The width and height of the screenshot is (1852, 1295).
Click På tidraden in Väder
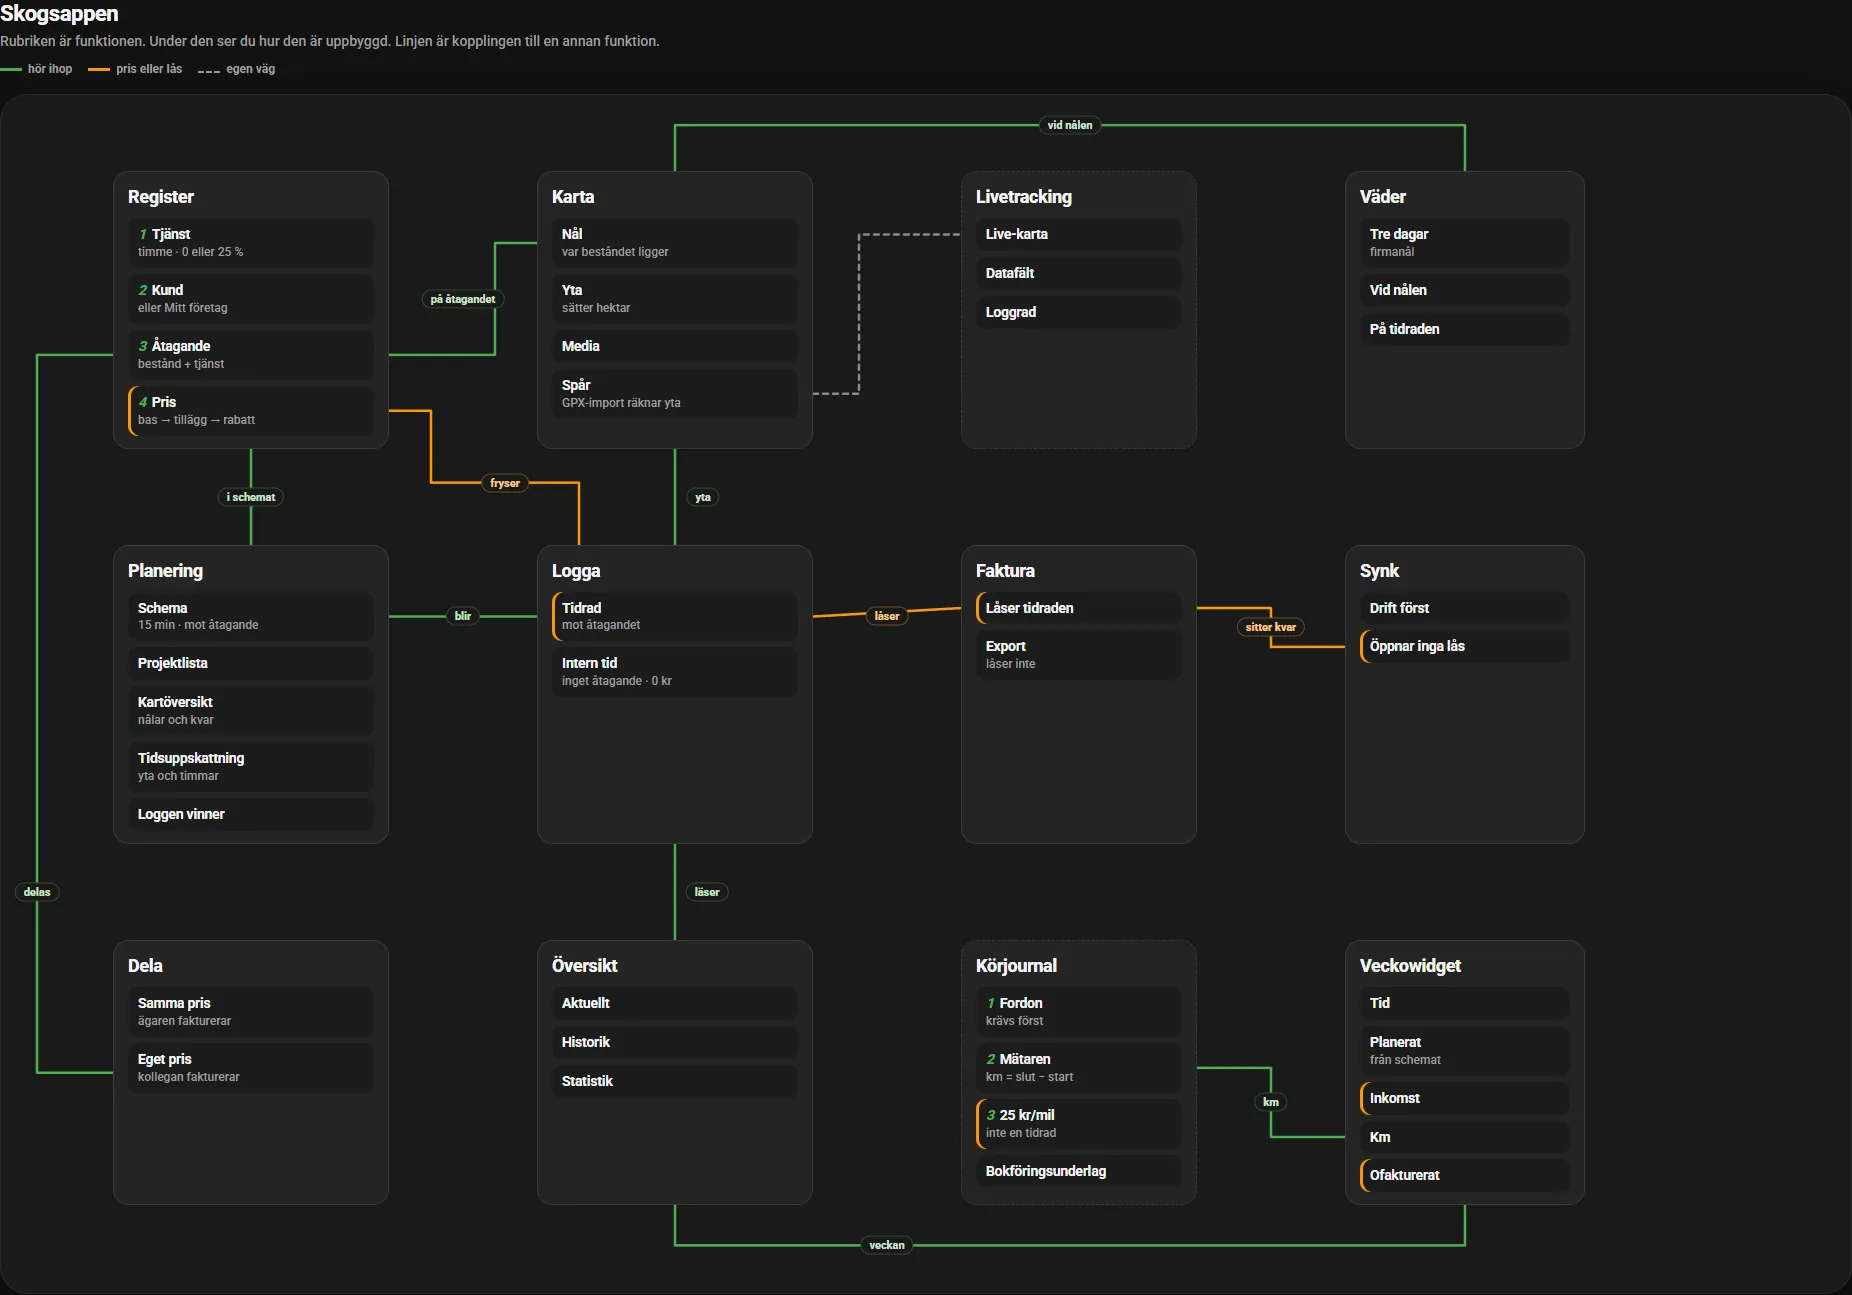(x=1465, y=329)
